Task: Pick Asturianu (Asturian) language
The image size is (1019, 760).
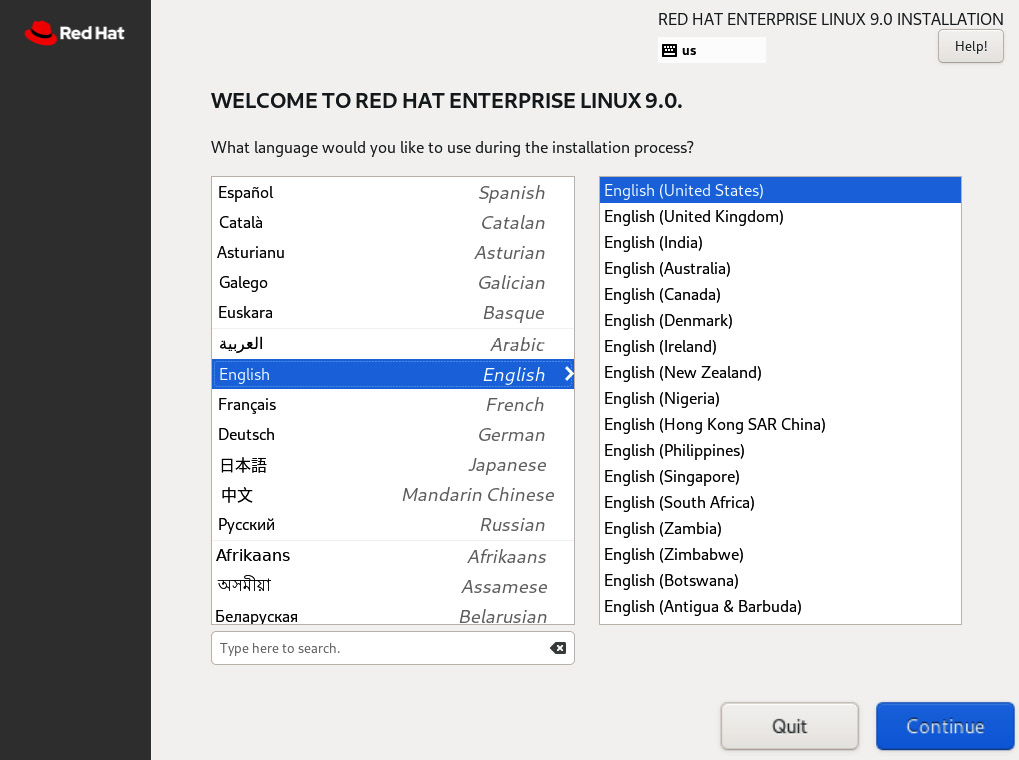Action: (x=393, y=252)
